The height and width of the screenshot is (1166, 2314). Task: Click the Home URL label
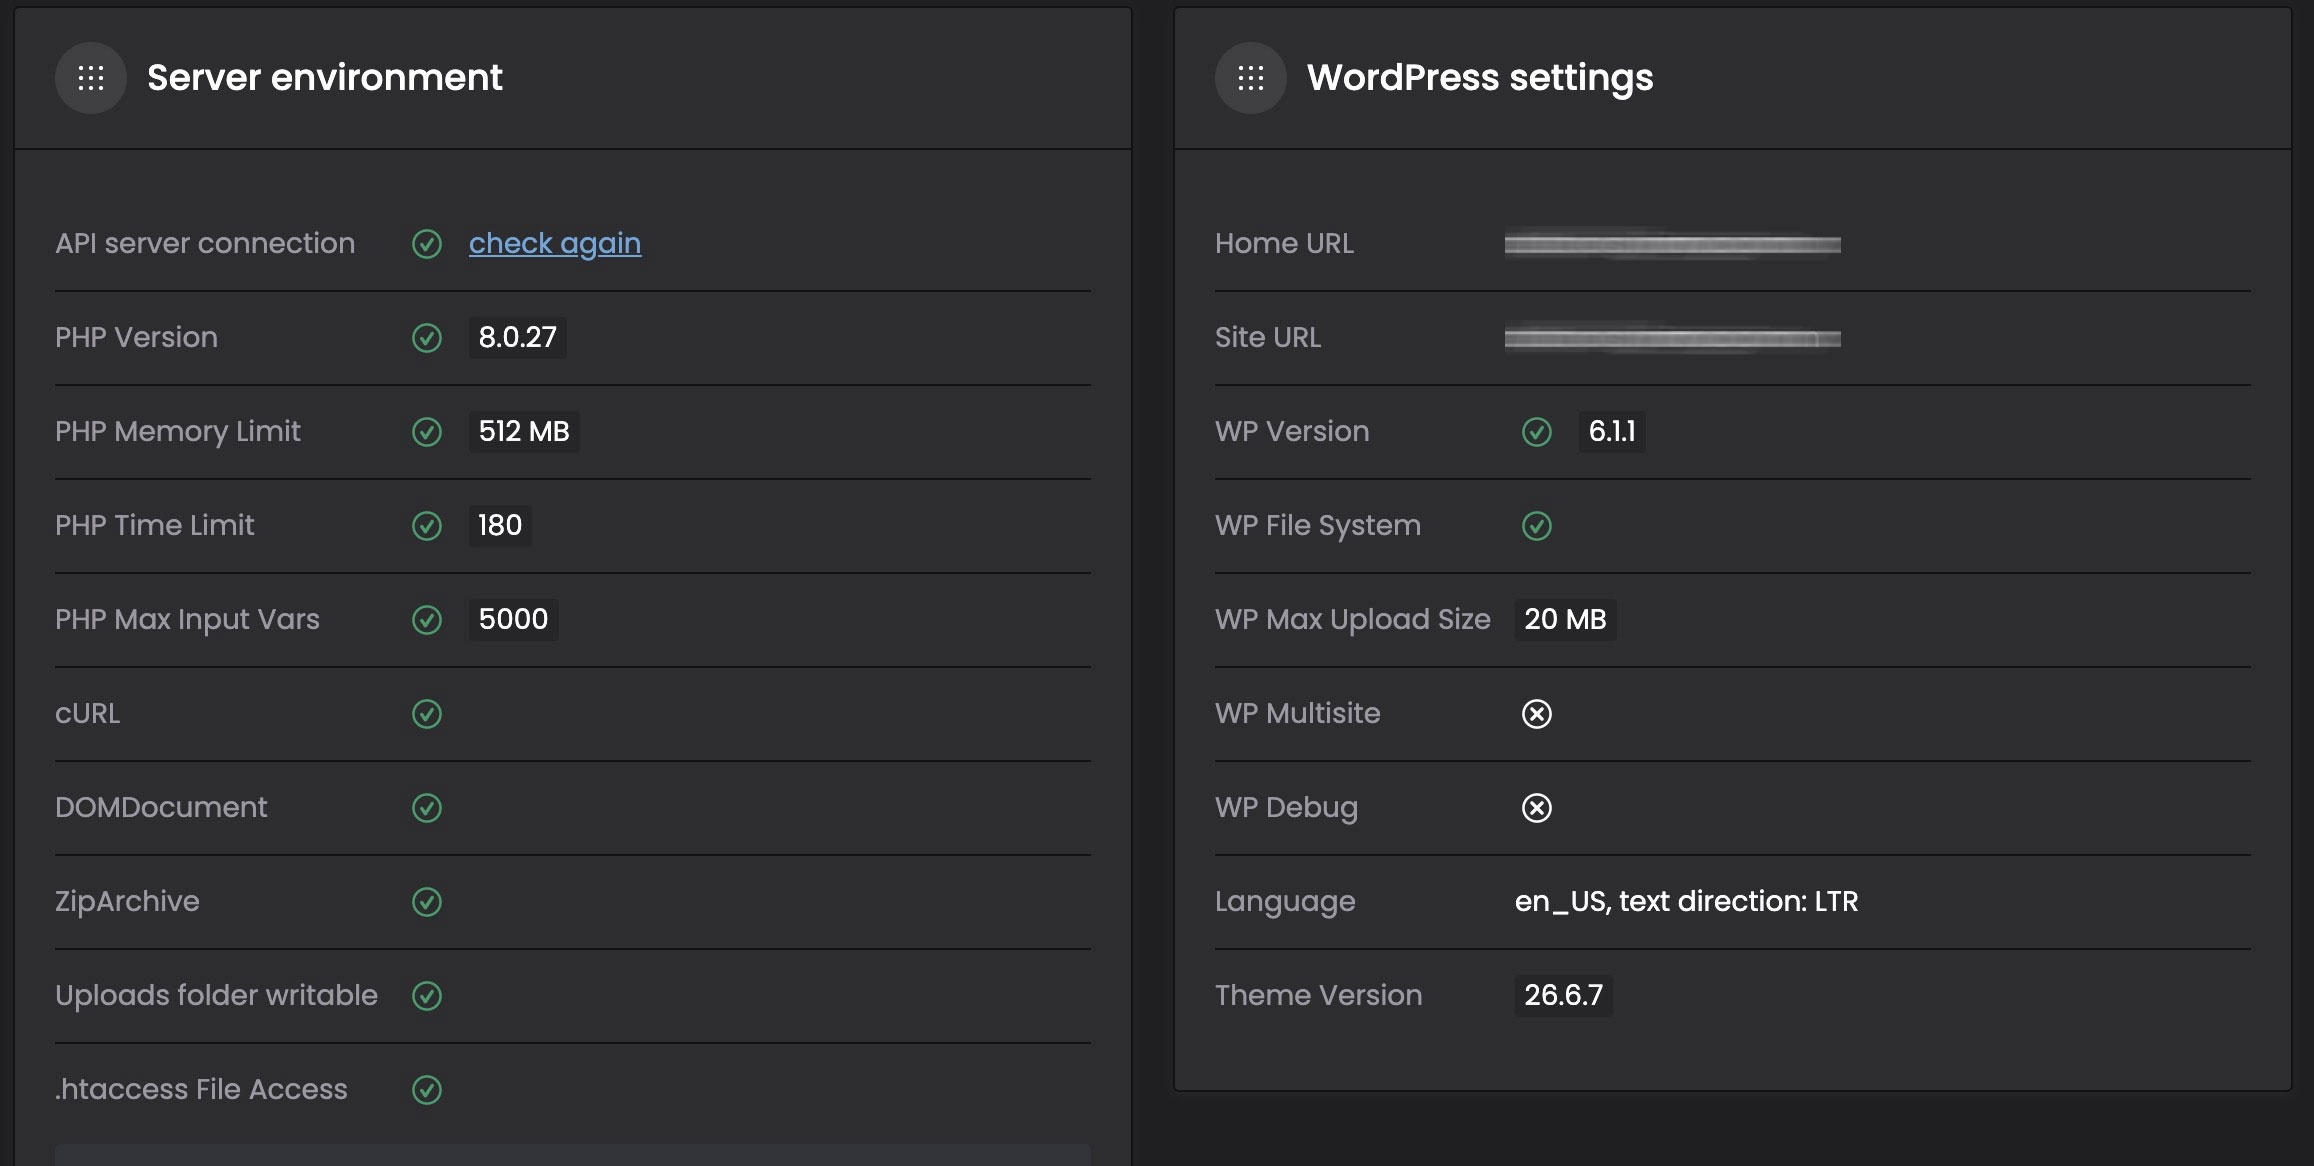pyautogui.click(x=1284, y=243)
